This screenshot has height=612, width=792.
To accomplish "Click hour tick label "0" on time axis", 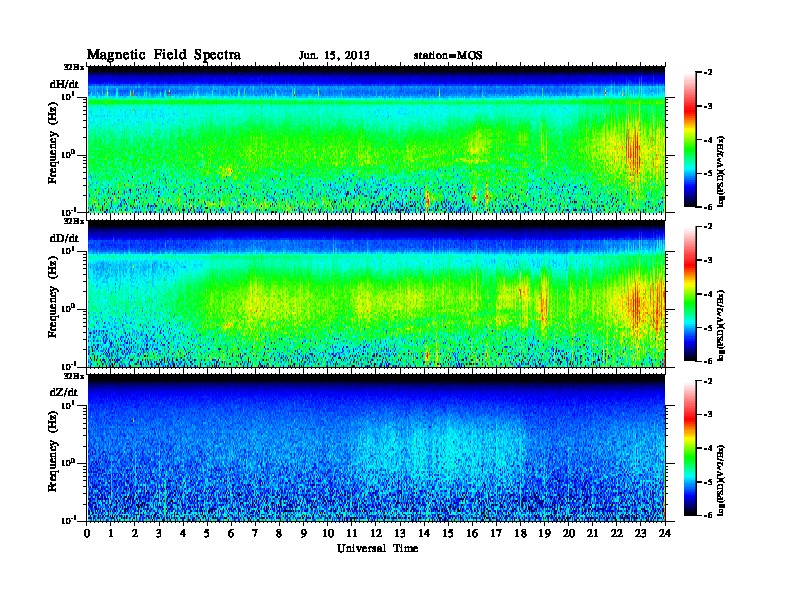I will click(87, 534).
